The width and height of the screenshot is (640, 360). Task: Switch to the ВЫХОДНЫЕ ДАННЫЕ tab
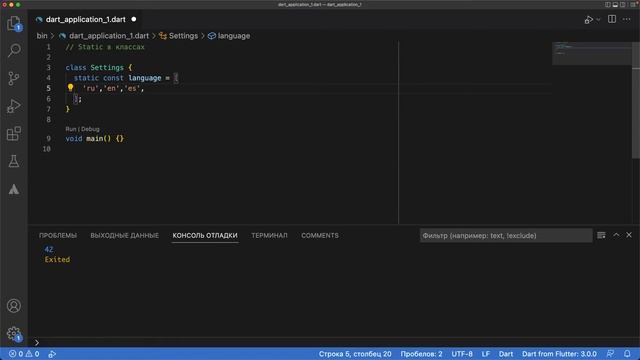[x=124, y=236]
